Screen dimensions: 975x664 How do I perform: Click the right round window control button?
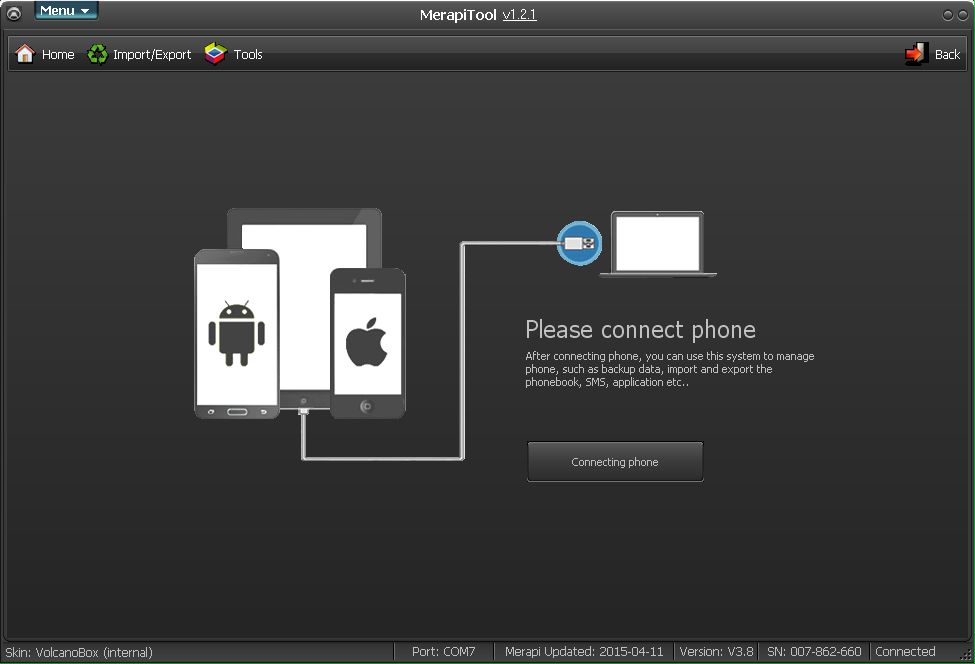click(x=963, y=15)
